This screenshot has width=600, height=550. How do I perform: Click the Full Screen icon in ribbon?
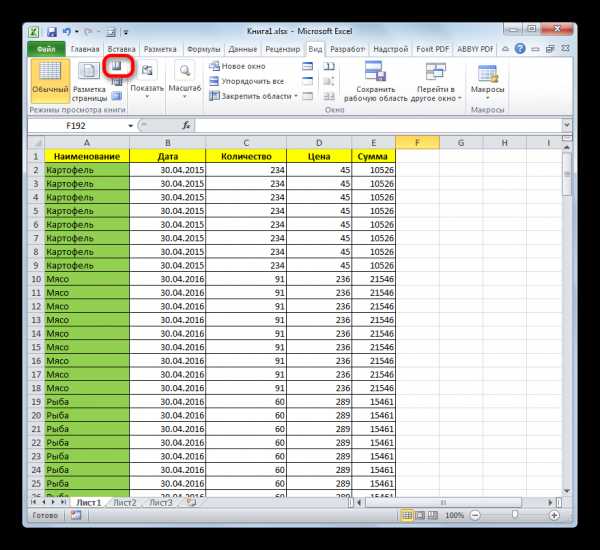pyautogui.click(x=117, y=96)
